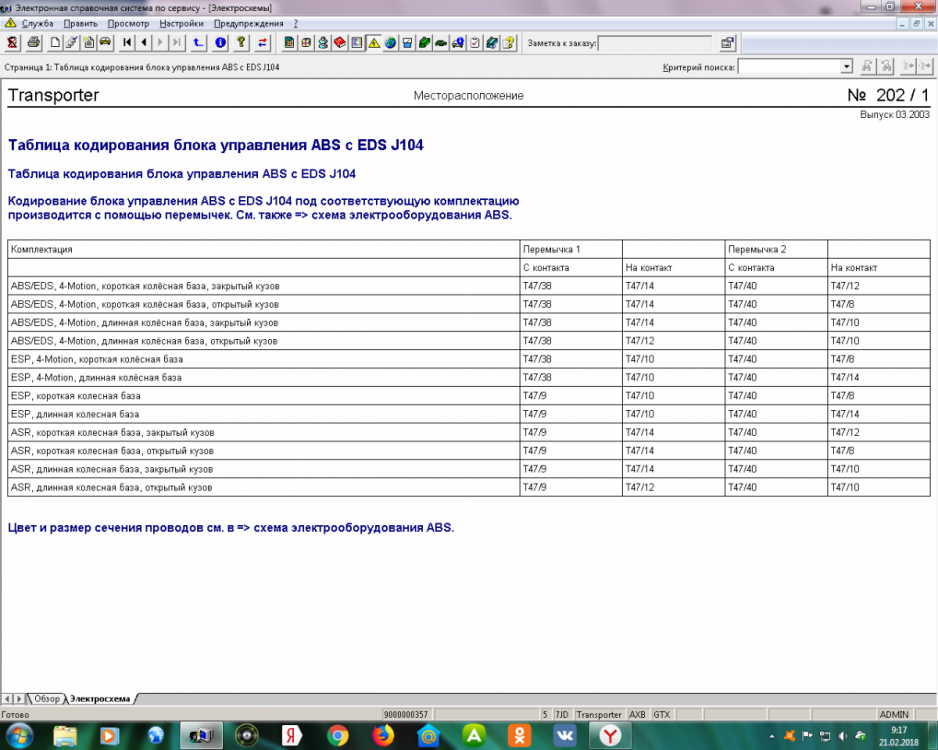Open the Критерий поиска dropdown arrow
938x750 pixels.
pyautogui.click(x=846, y=66)
